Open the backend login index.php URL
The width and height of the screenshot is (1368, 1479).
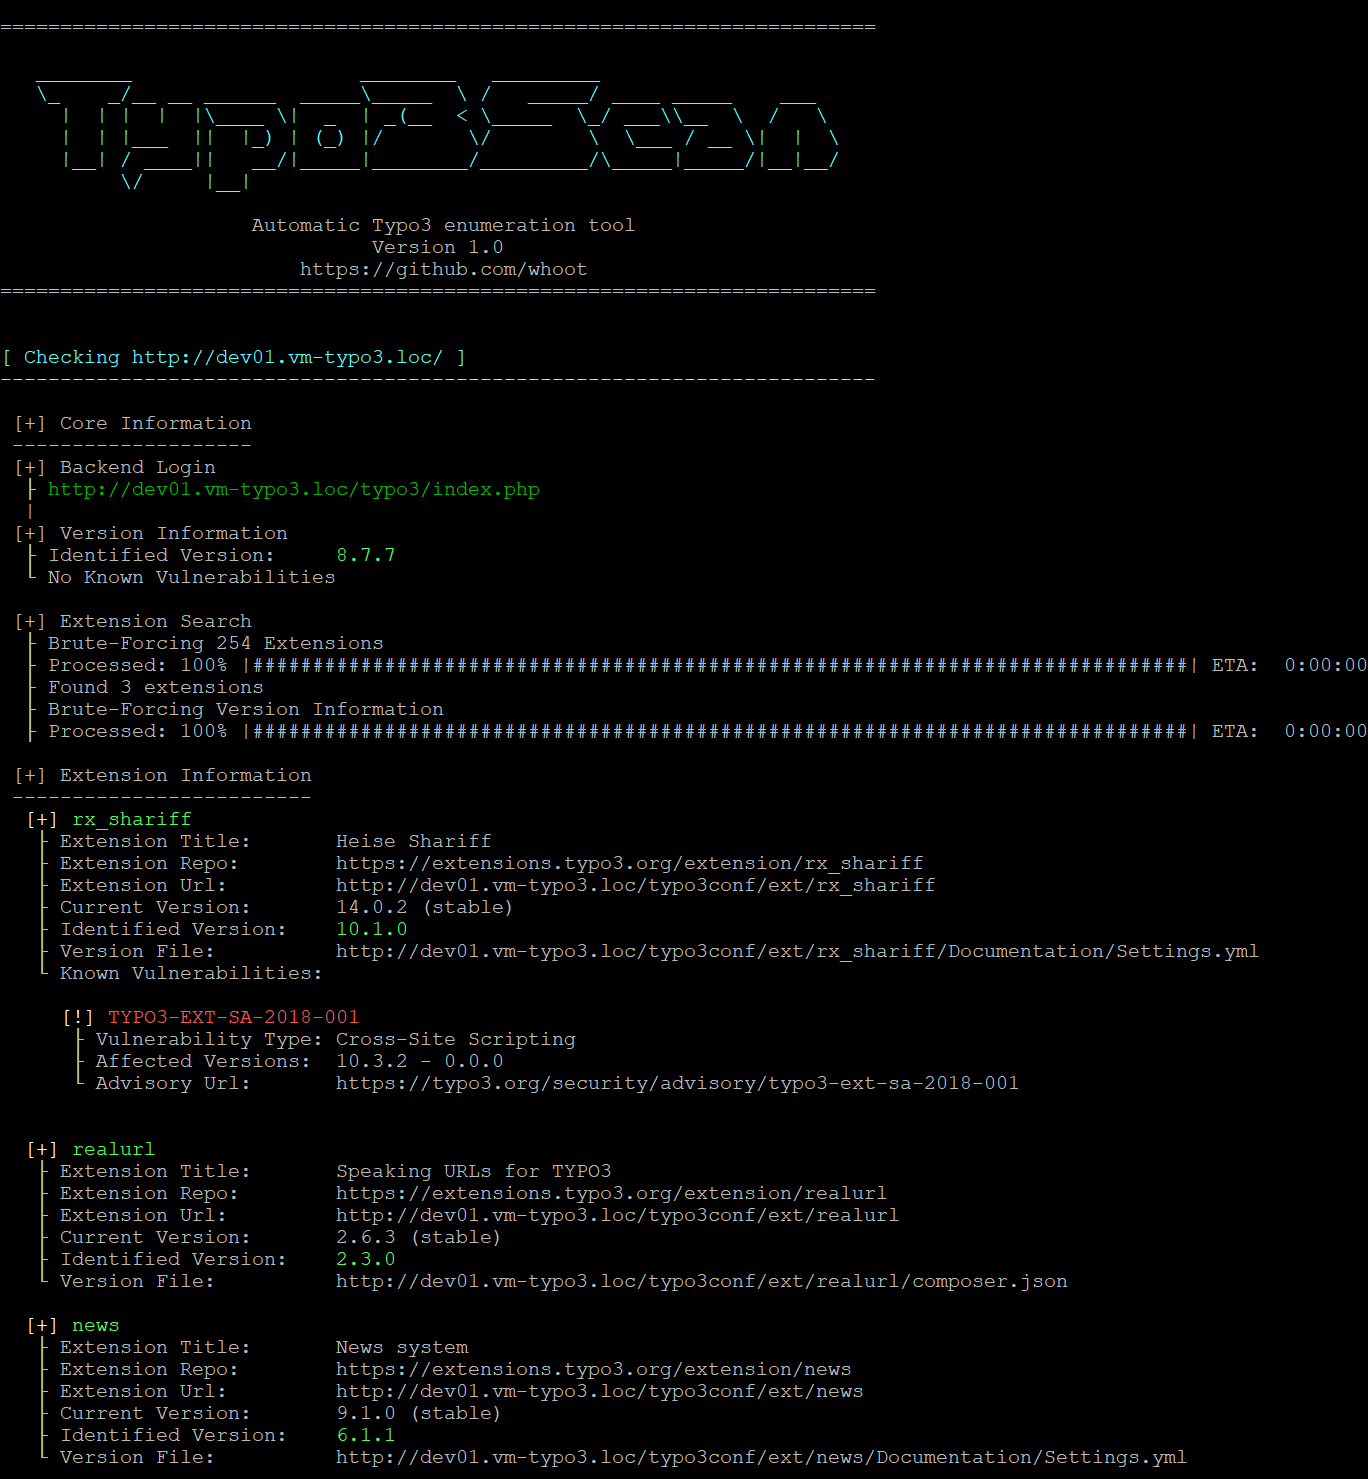click(x=294, y=489)
